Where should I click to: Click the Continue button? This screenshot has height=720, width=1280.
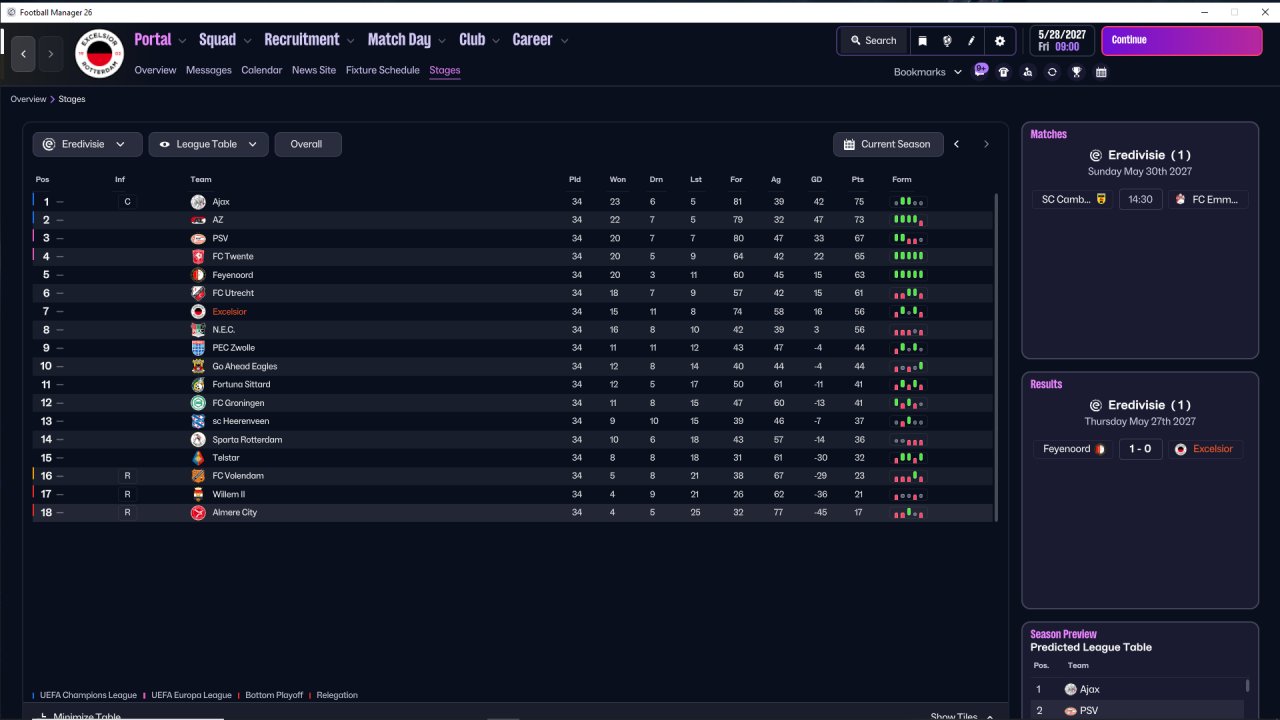tap(1182, 41)
